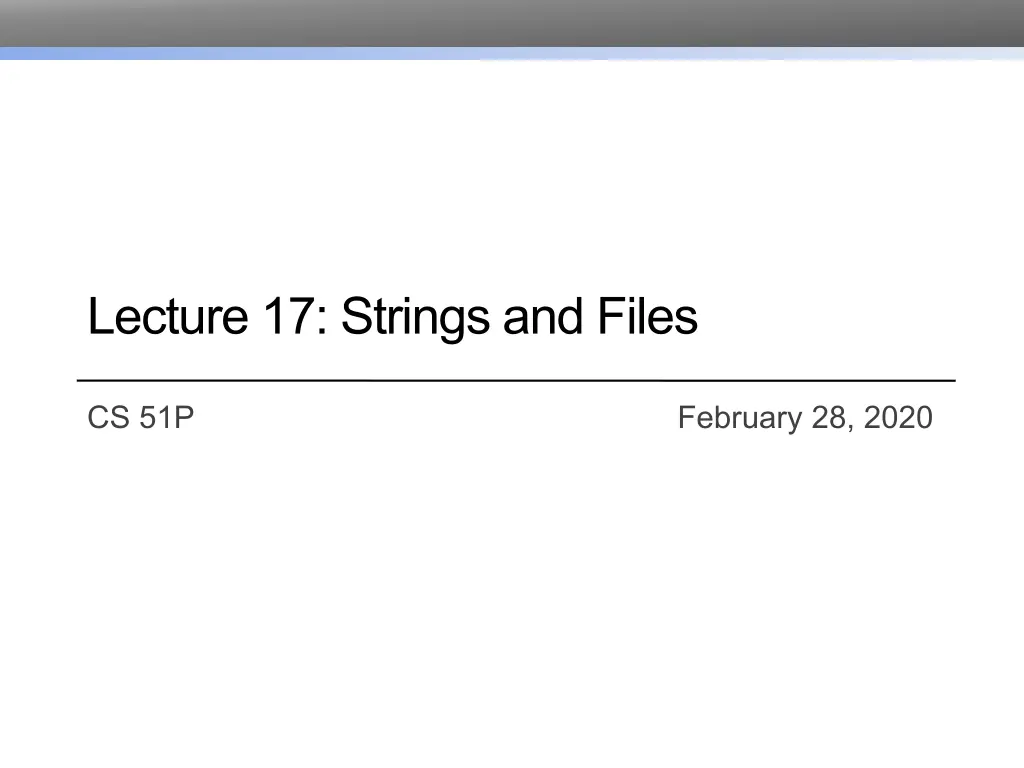Click the right end of the divider line
1024x768 pixels.
(x=951, y=381)
